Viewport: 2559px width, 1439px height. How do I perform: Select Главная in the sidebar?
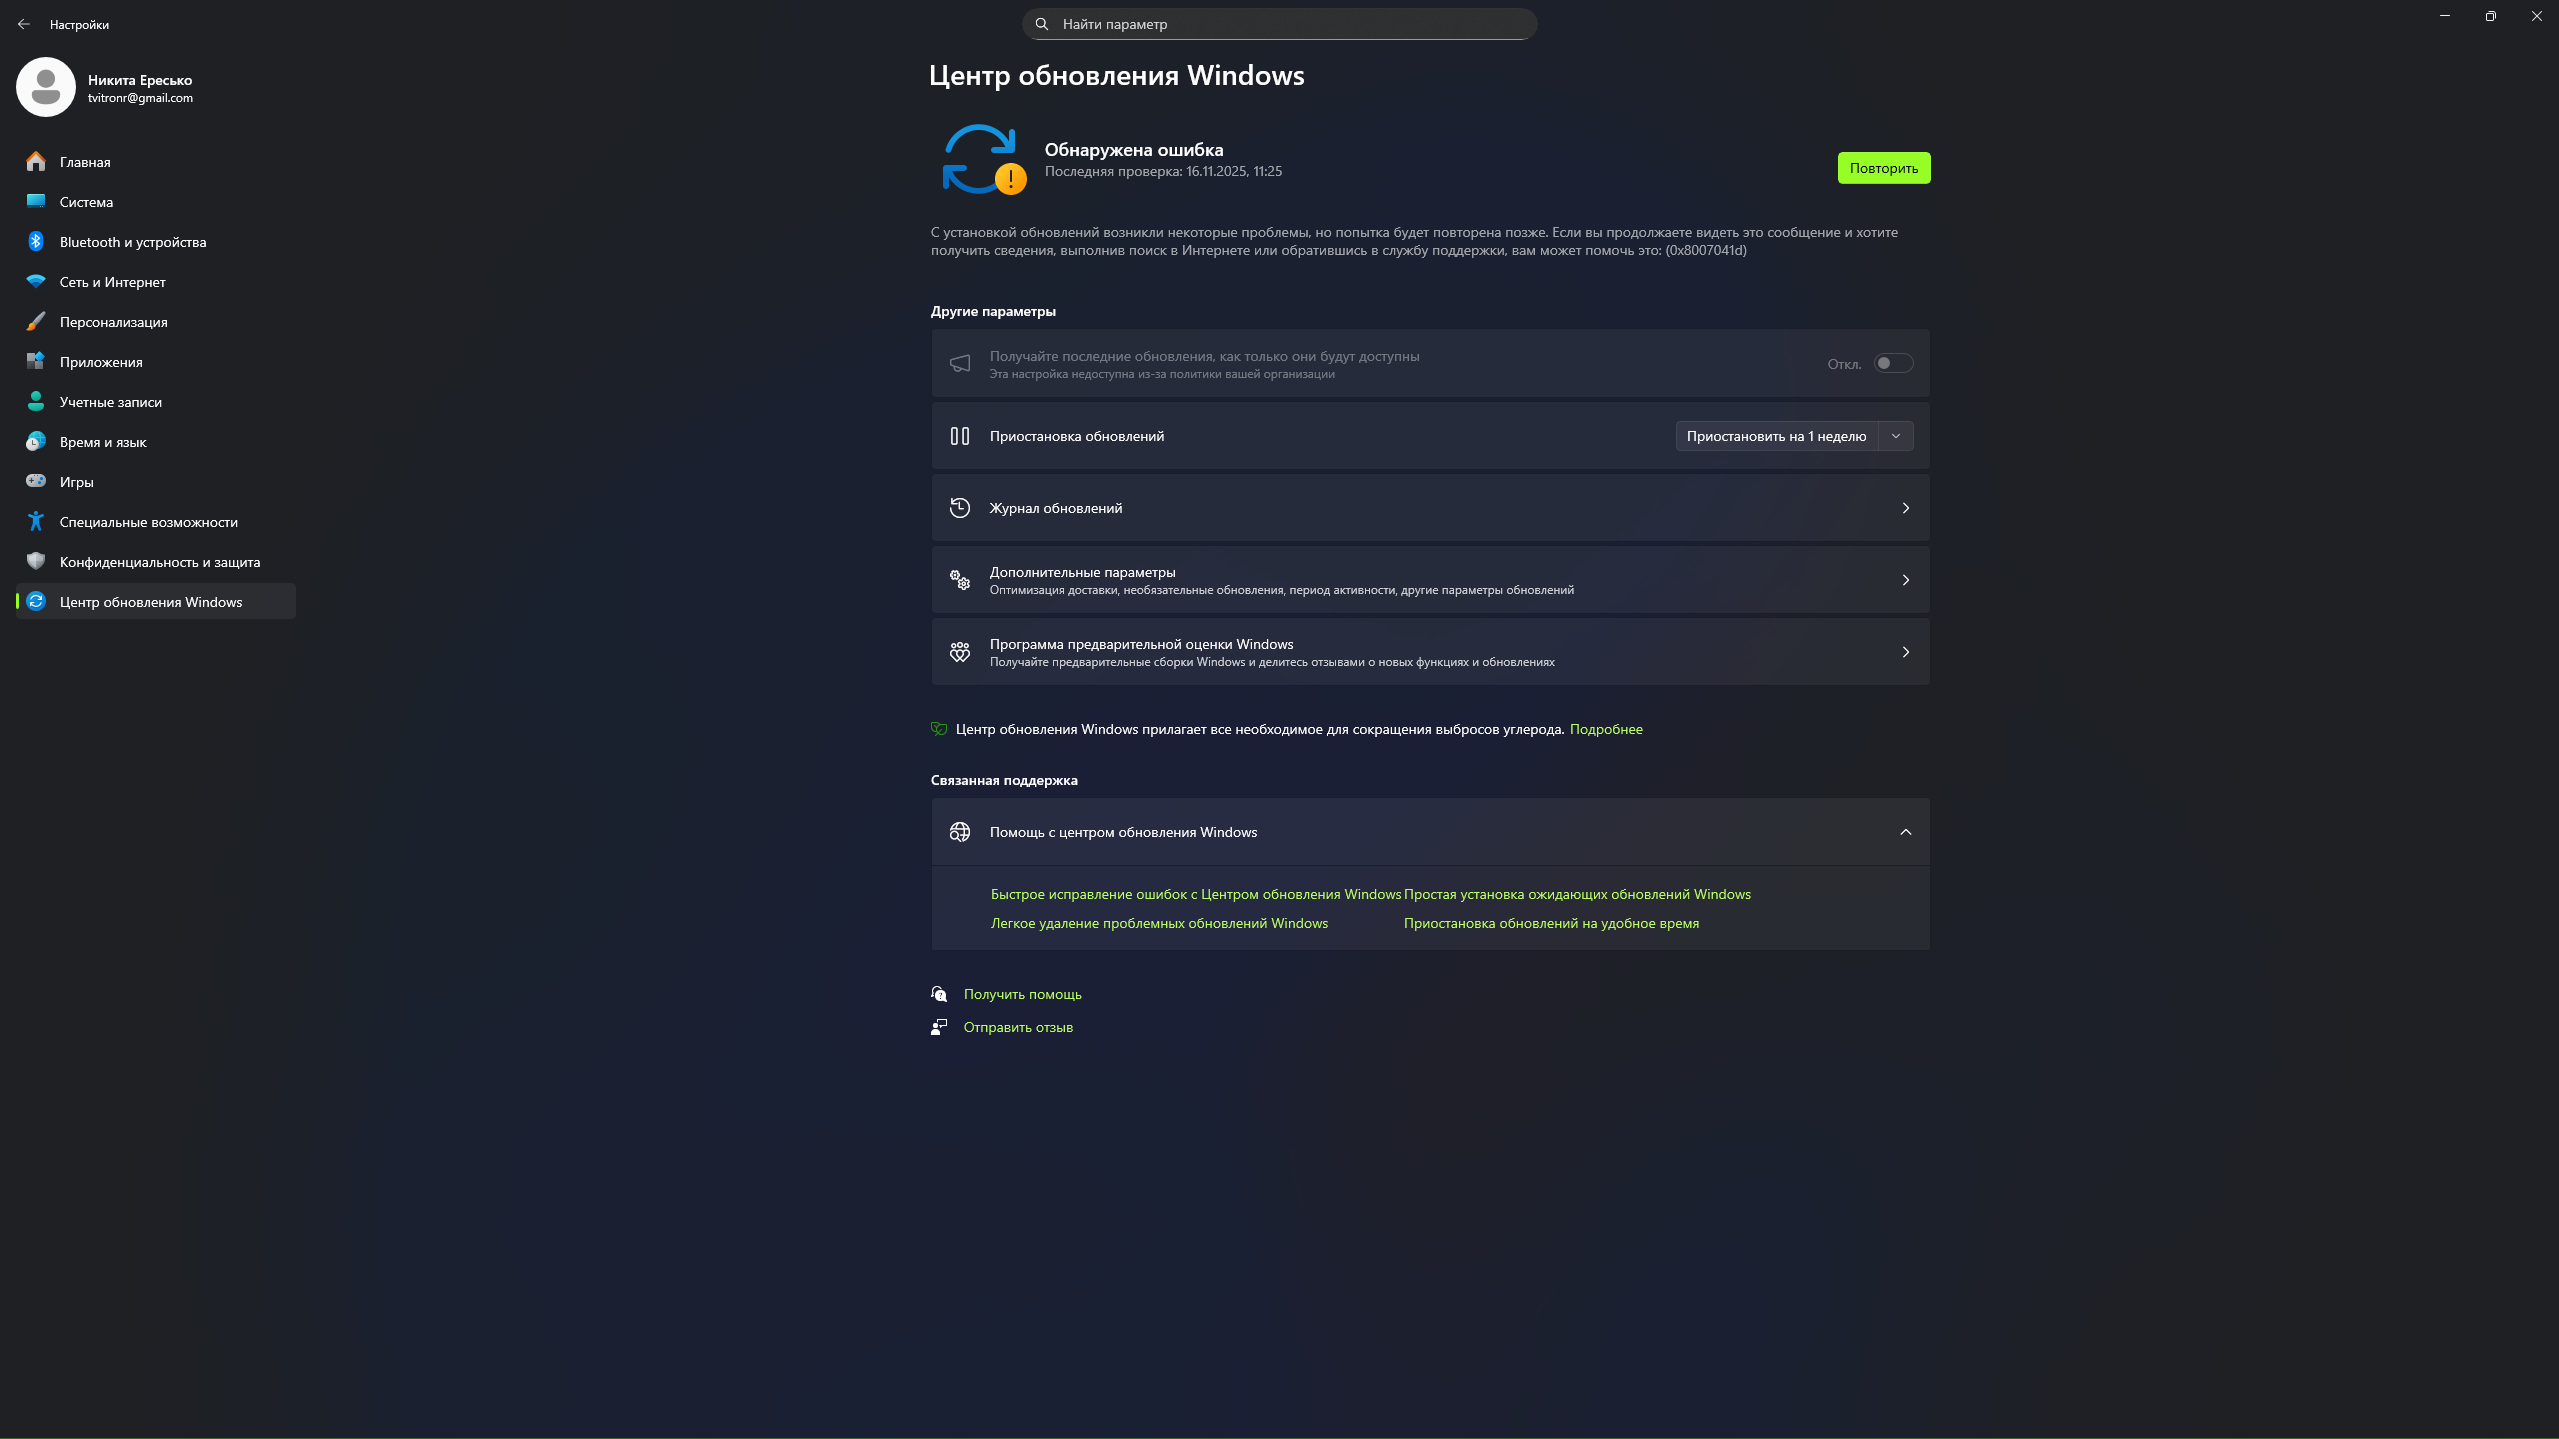pyautogui.click(x=156, y=161)
